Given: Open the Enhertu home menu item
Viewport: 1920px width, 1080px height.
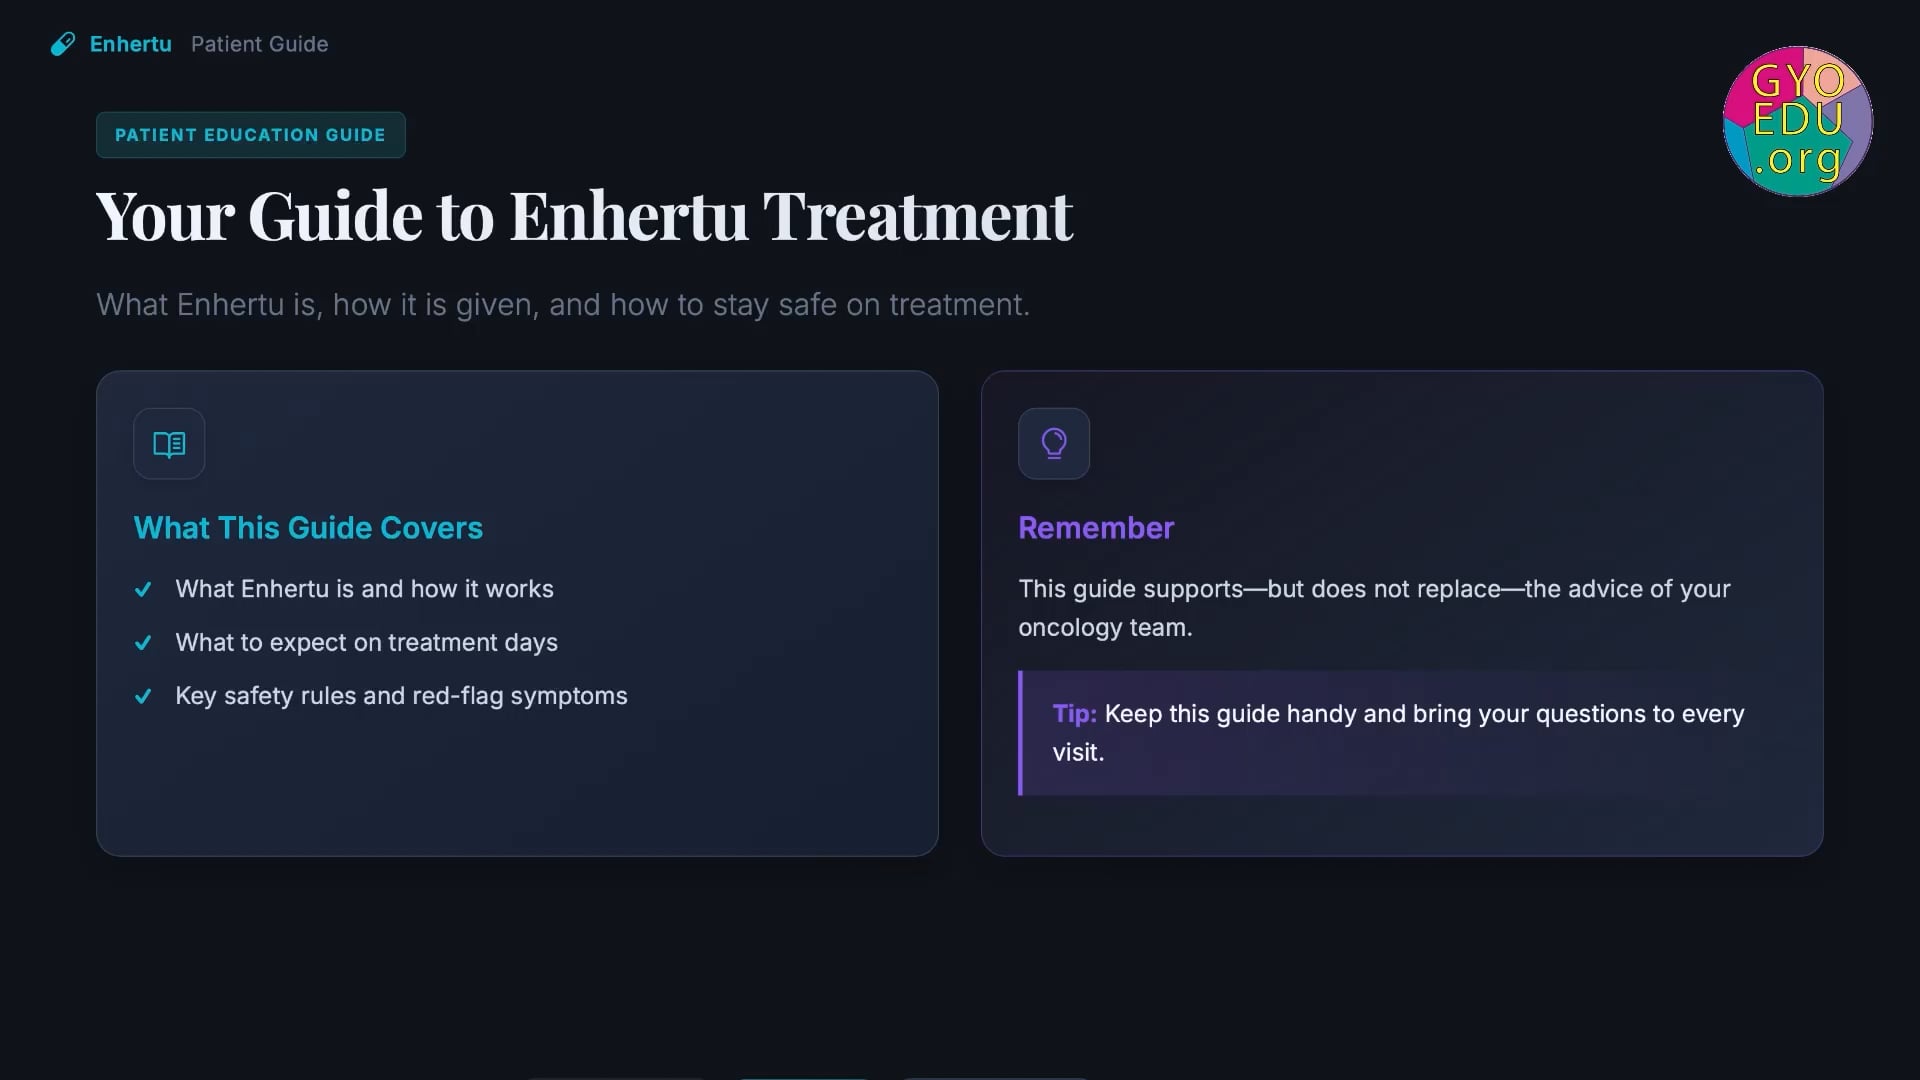Looking at the screenshot, I should click(131, 43).
